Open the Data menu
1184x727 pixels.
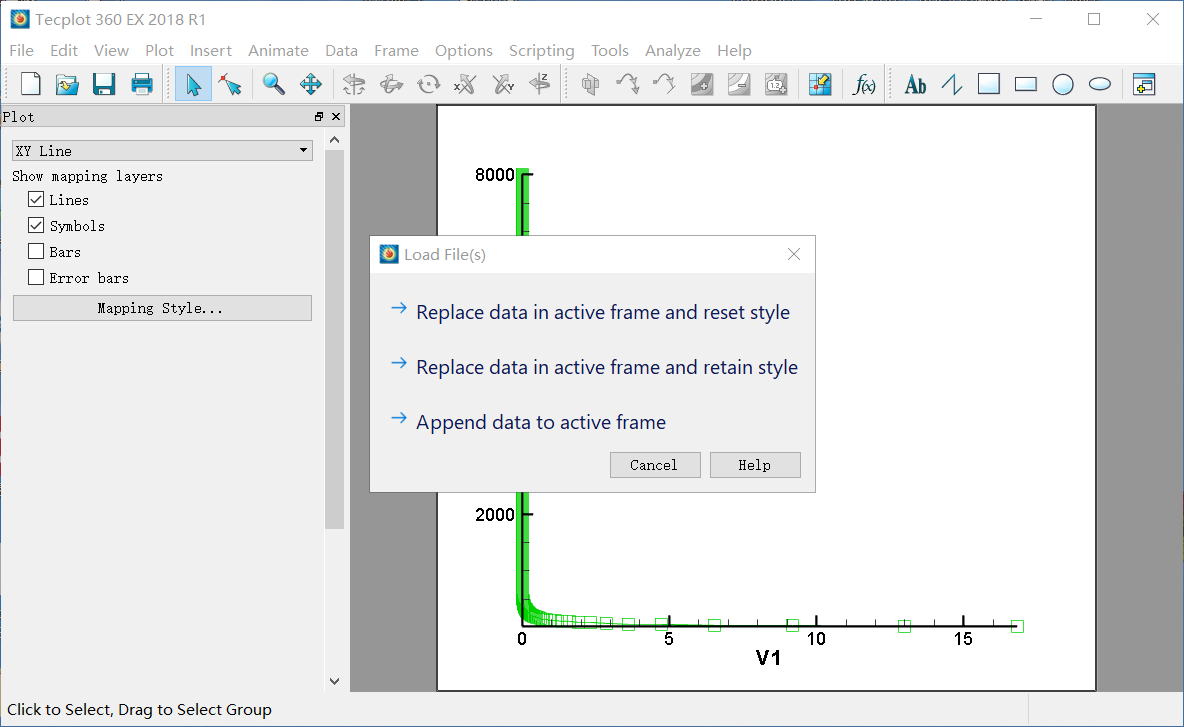(341, 51)
